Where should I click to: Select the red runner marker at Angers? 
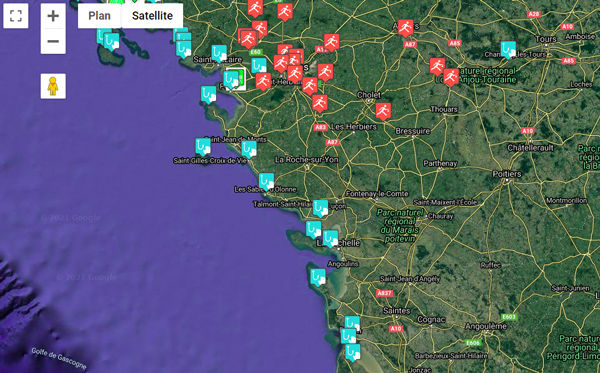406,28
